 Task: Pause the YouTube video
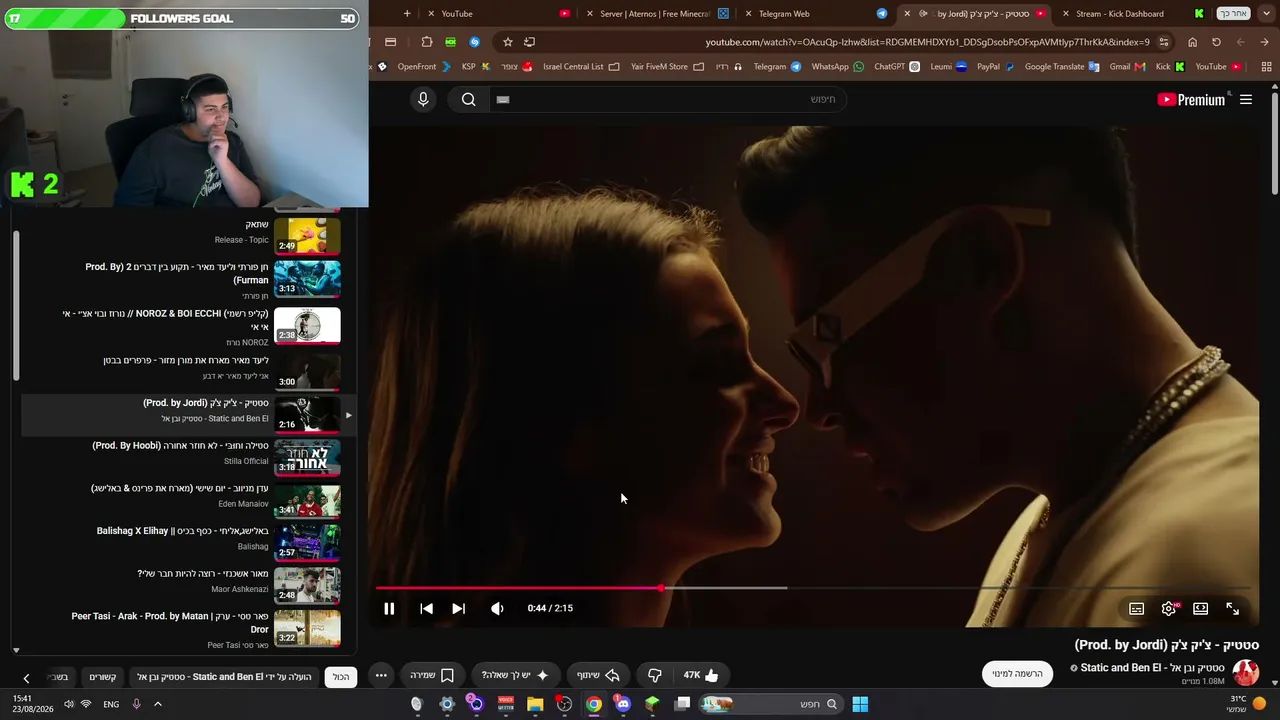389,608
